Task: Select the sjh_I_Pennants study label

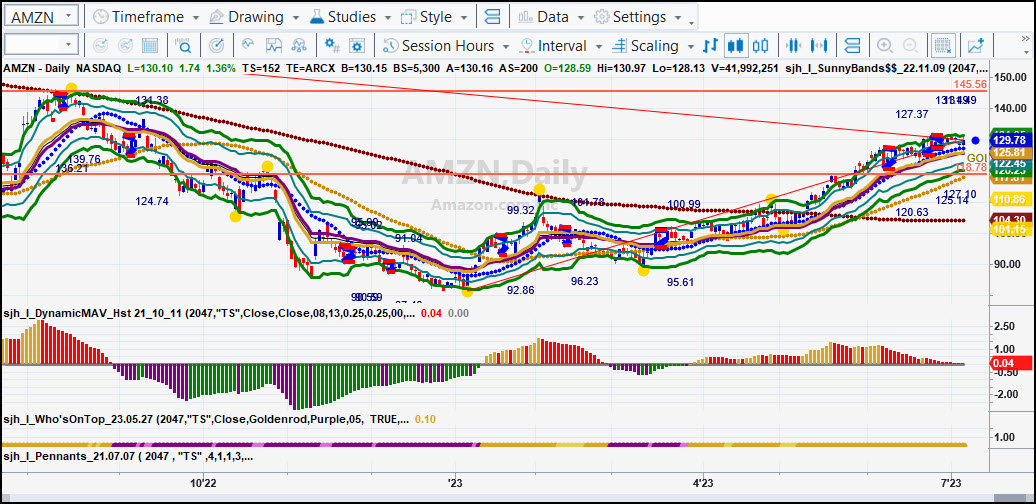Action: (128, 456)
